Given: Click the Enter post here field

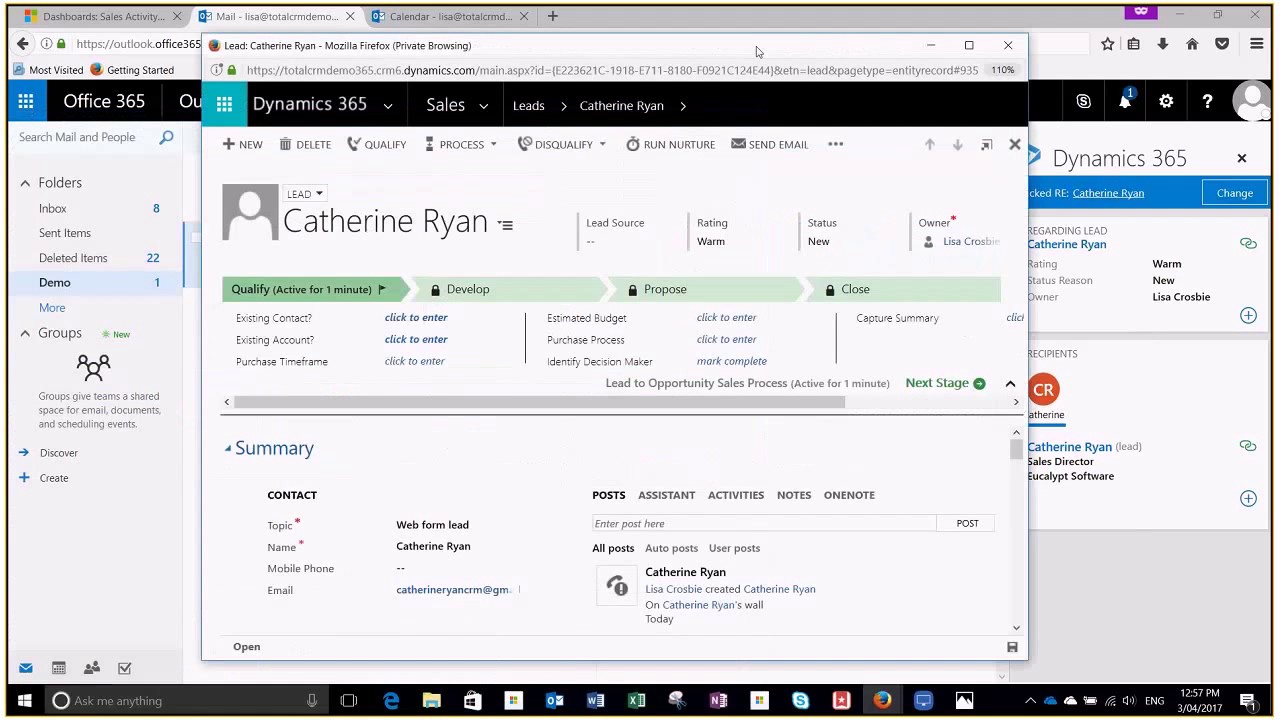Looking at the screenshot, I should click(700, 523).
